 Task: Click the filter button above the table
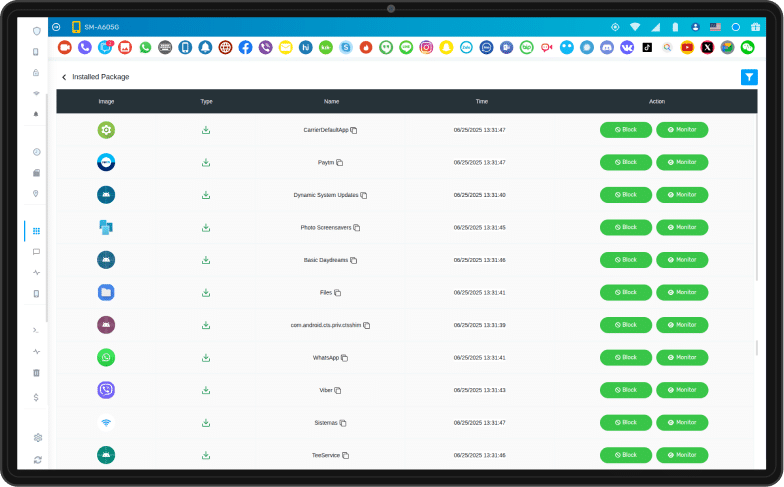[x=749, y=77]
